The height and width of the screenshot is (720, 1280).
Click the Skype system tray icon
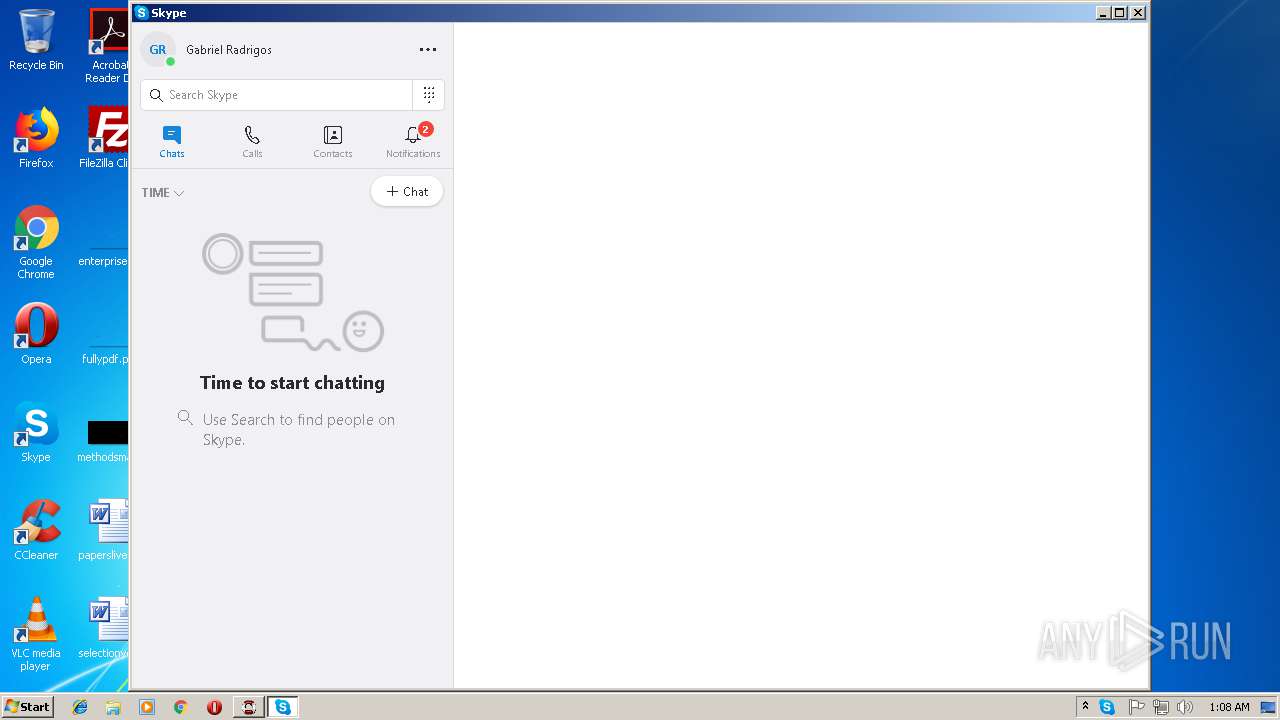(1107, 707)
